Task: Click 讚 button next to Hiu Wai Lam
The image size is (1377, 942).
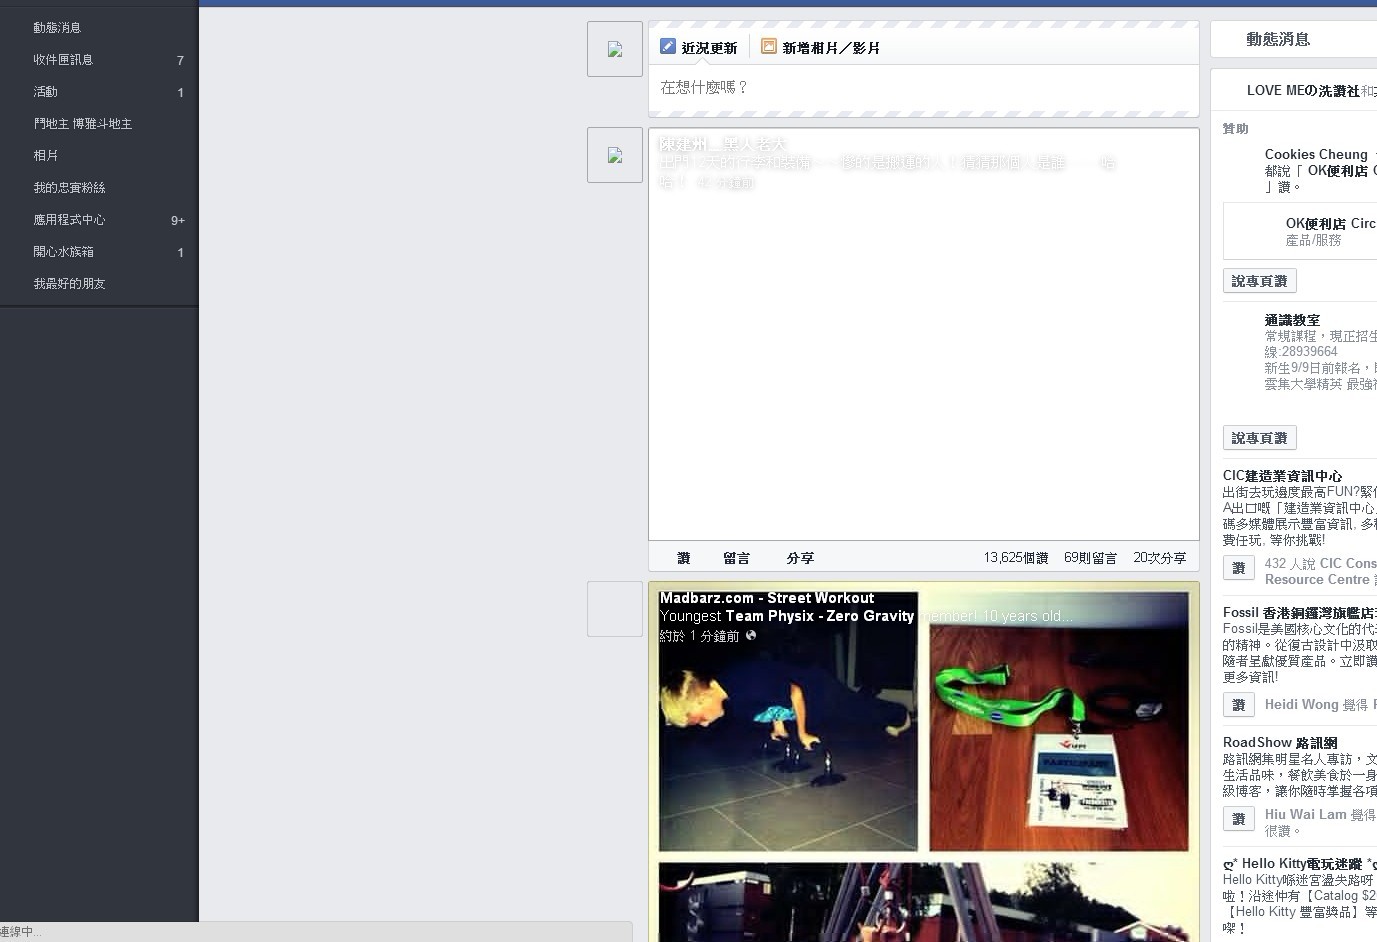Action: (1239, 819)
